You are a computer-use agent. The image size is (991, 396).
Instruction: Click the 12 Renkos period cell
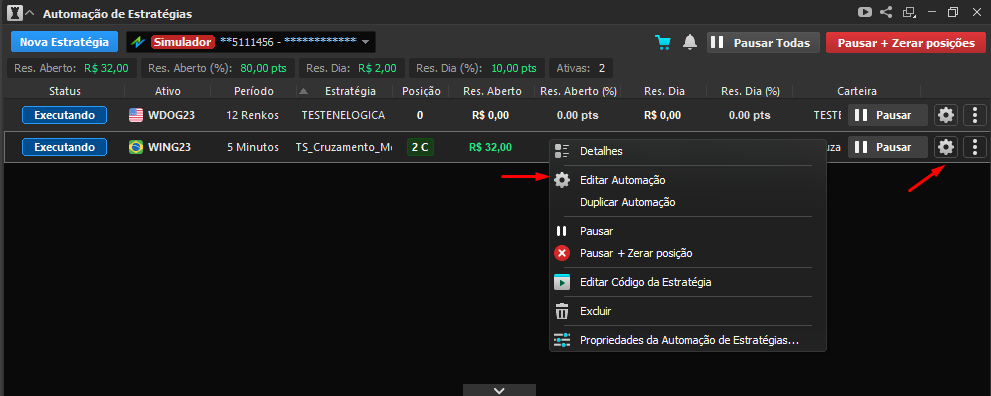click(253, 115)
